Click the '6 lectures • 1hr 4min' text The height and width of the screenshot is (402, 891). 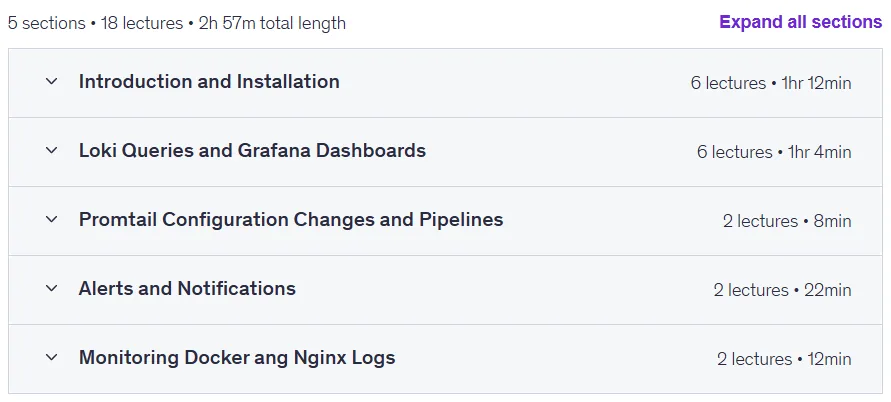coord(774,152)
